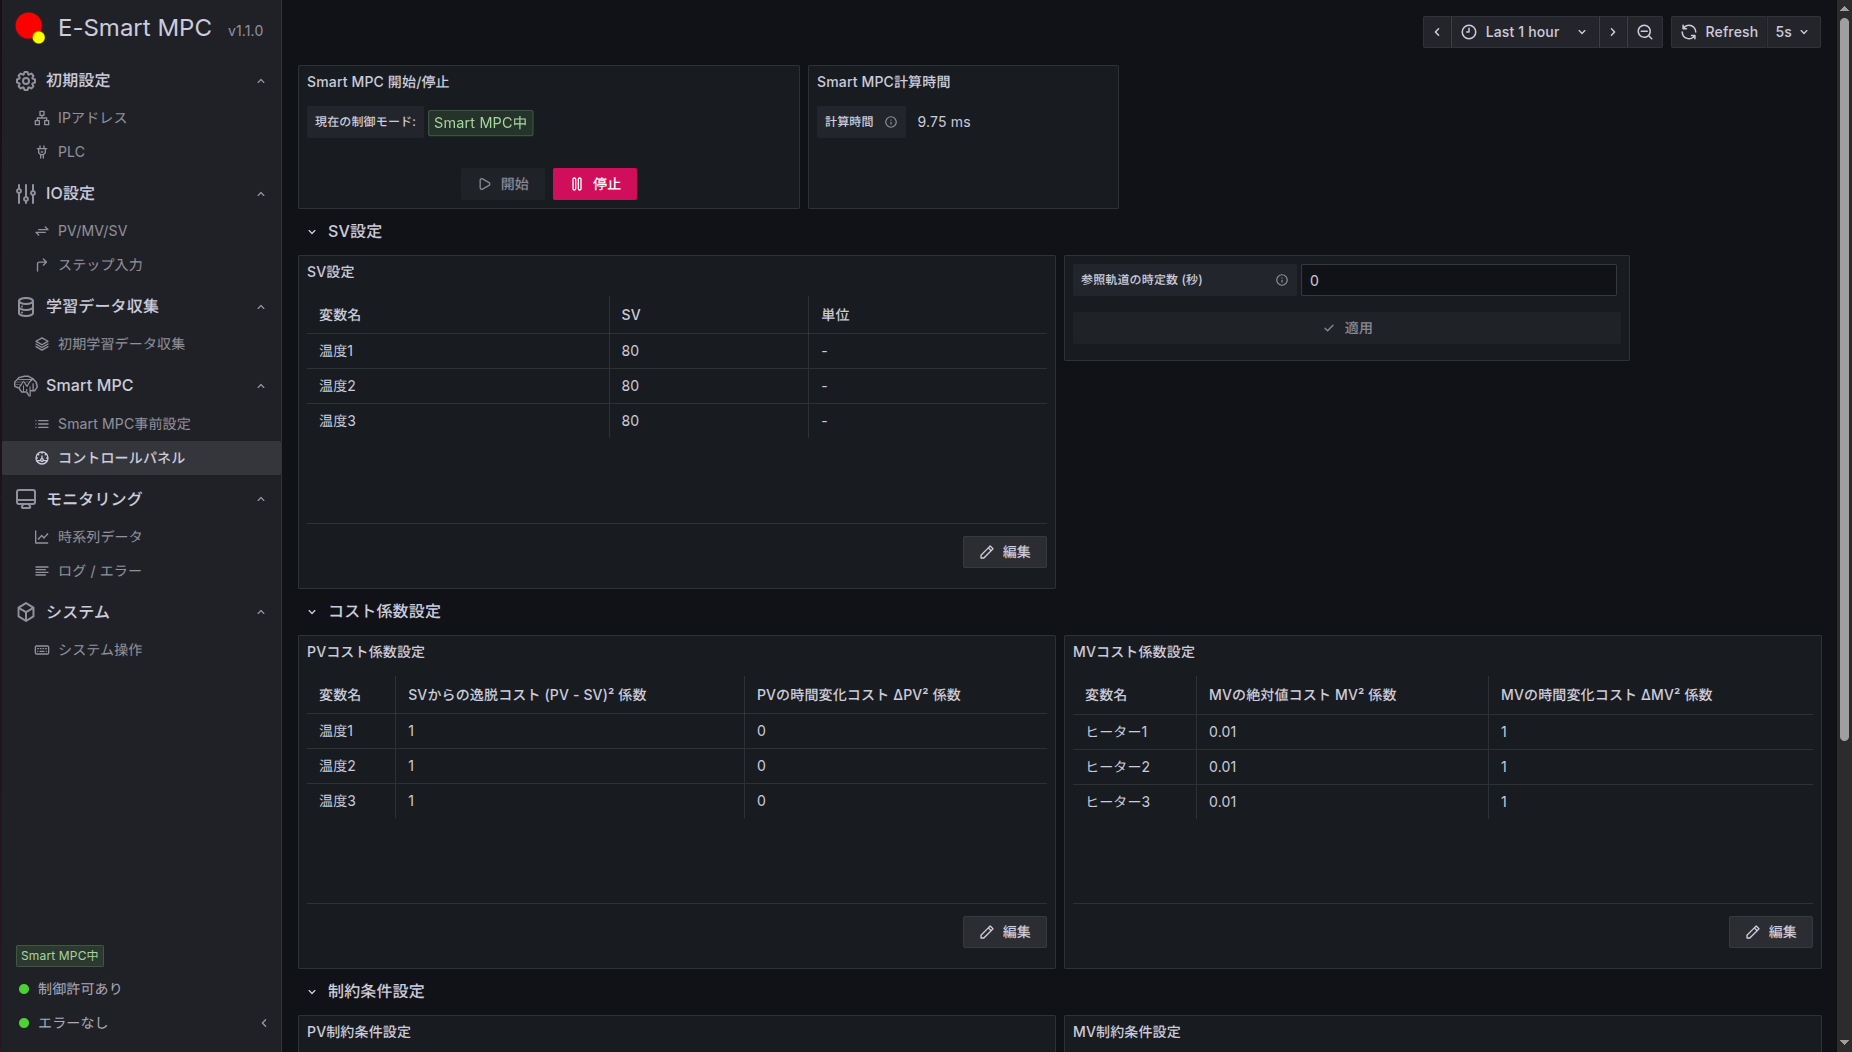This screenshot has width=1852, height=1052.
Task: Collapse the SV設定 section row
Action: point(345,232)
